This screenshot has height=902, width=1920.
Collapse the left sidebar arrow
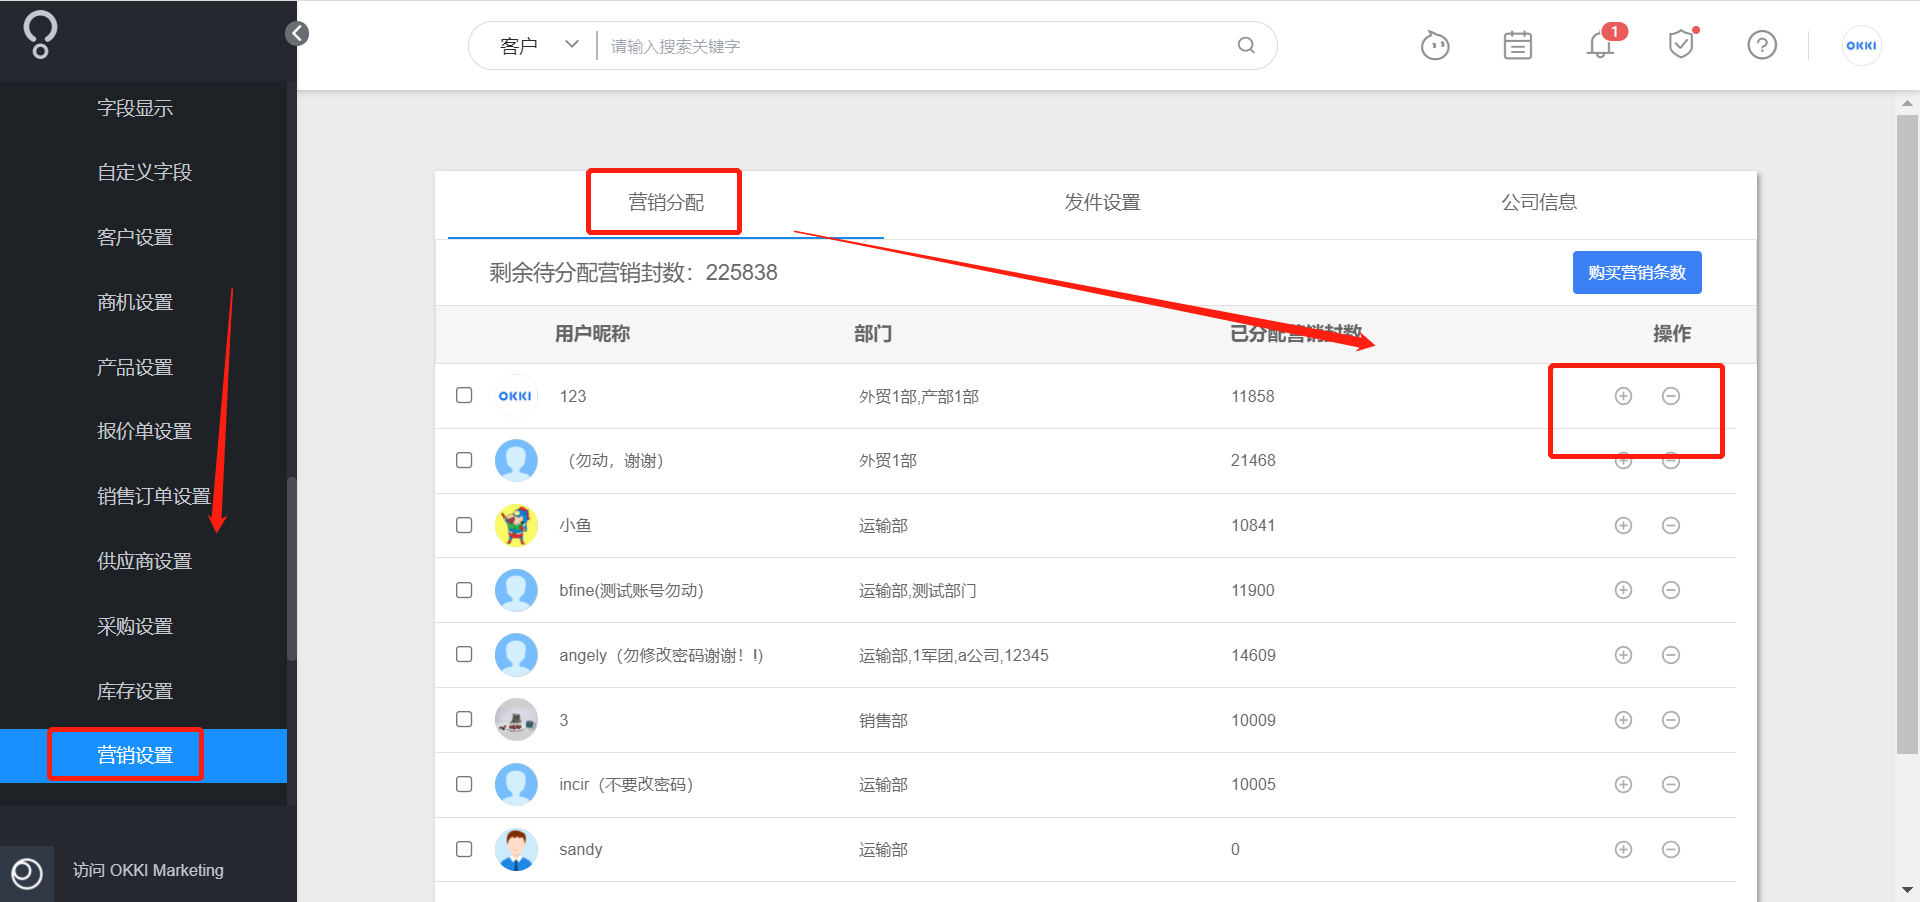(x=297, y=33)
